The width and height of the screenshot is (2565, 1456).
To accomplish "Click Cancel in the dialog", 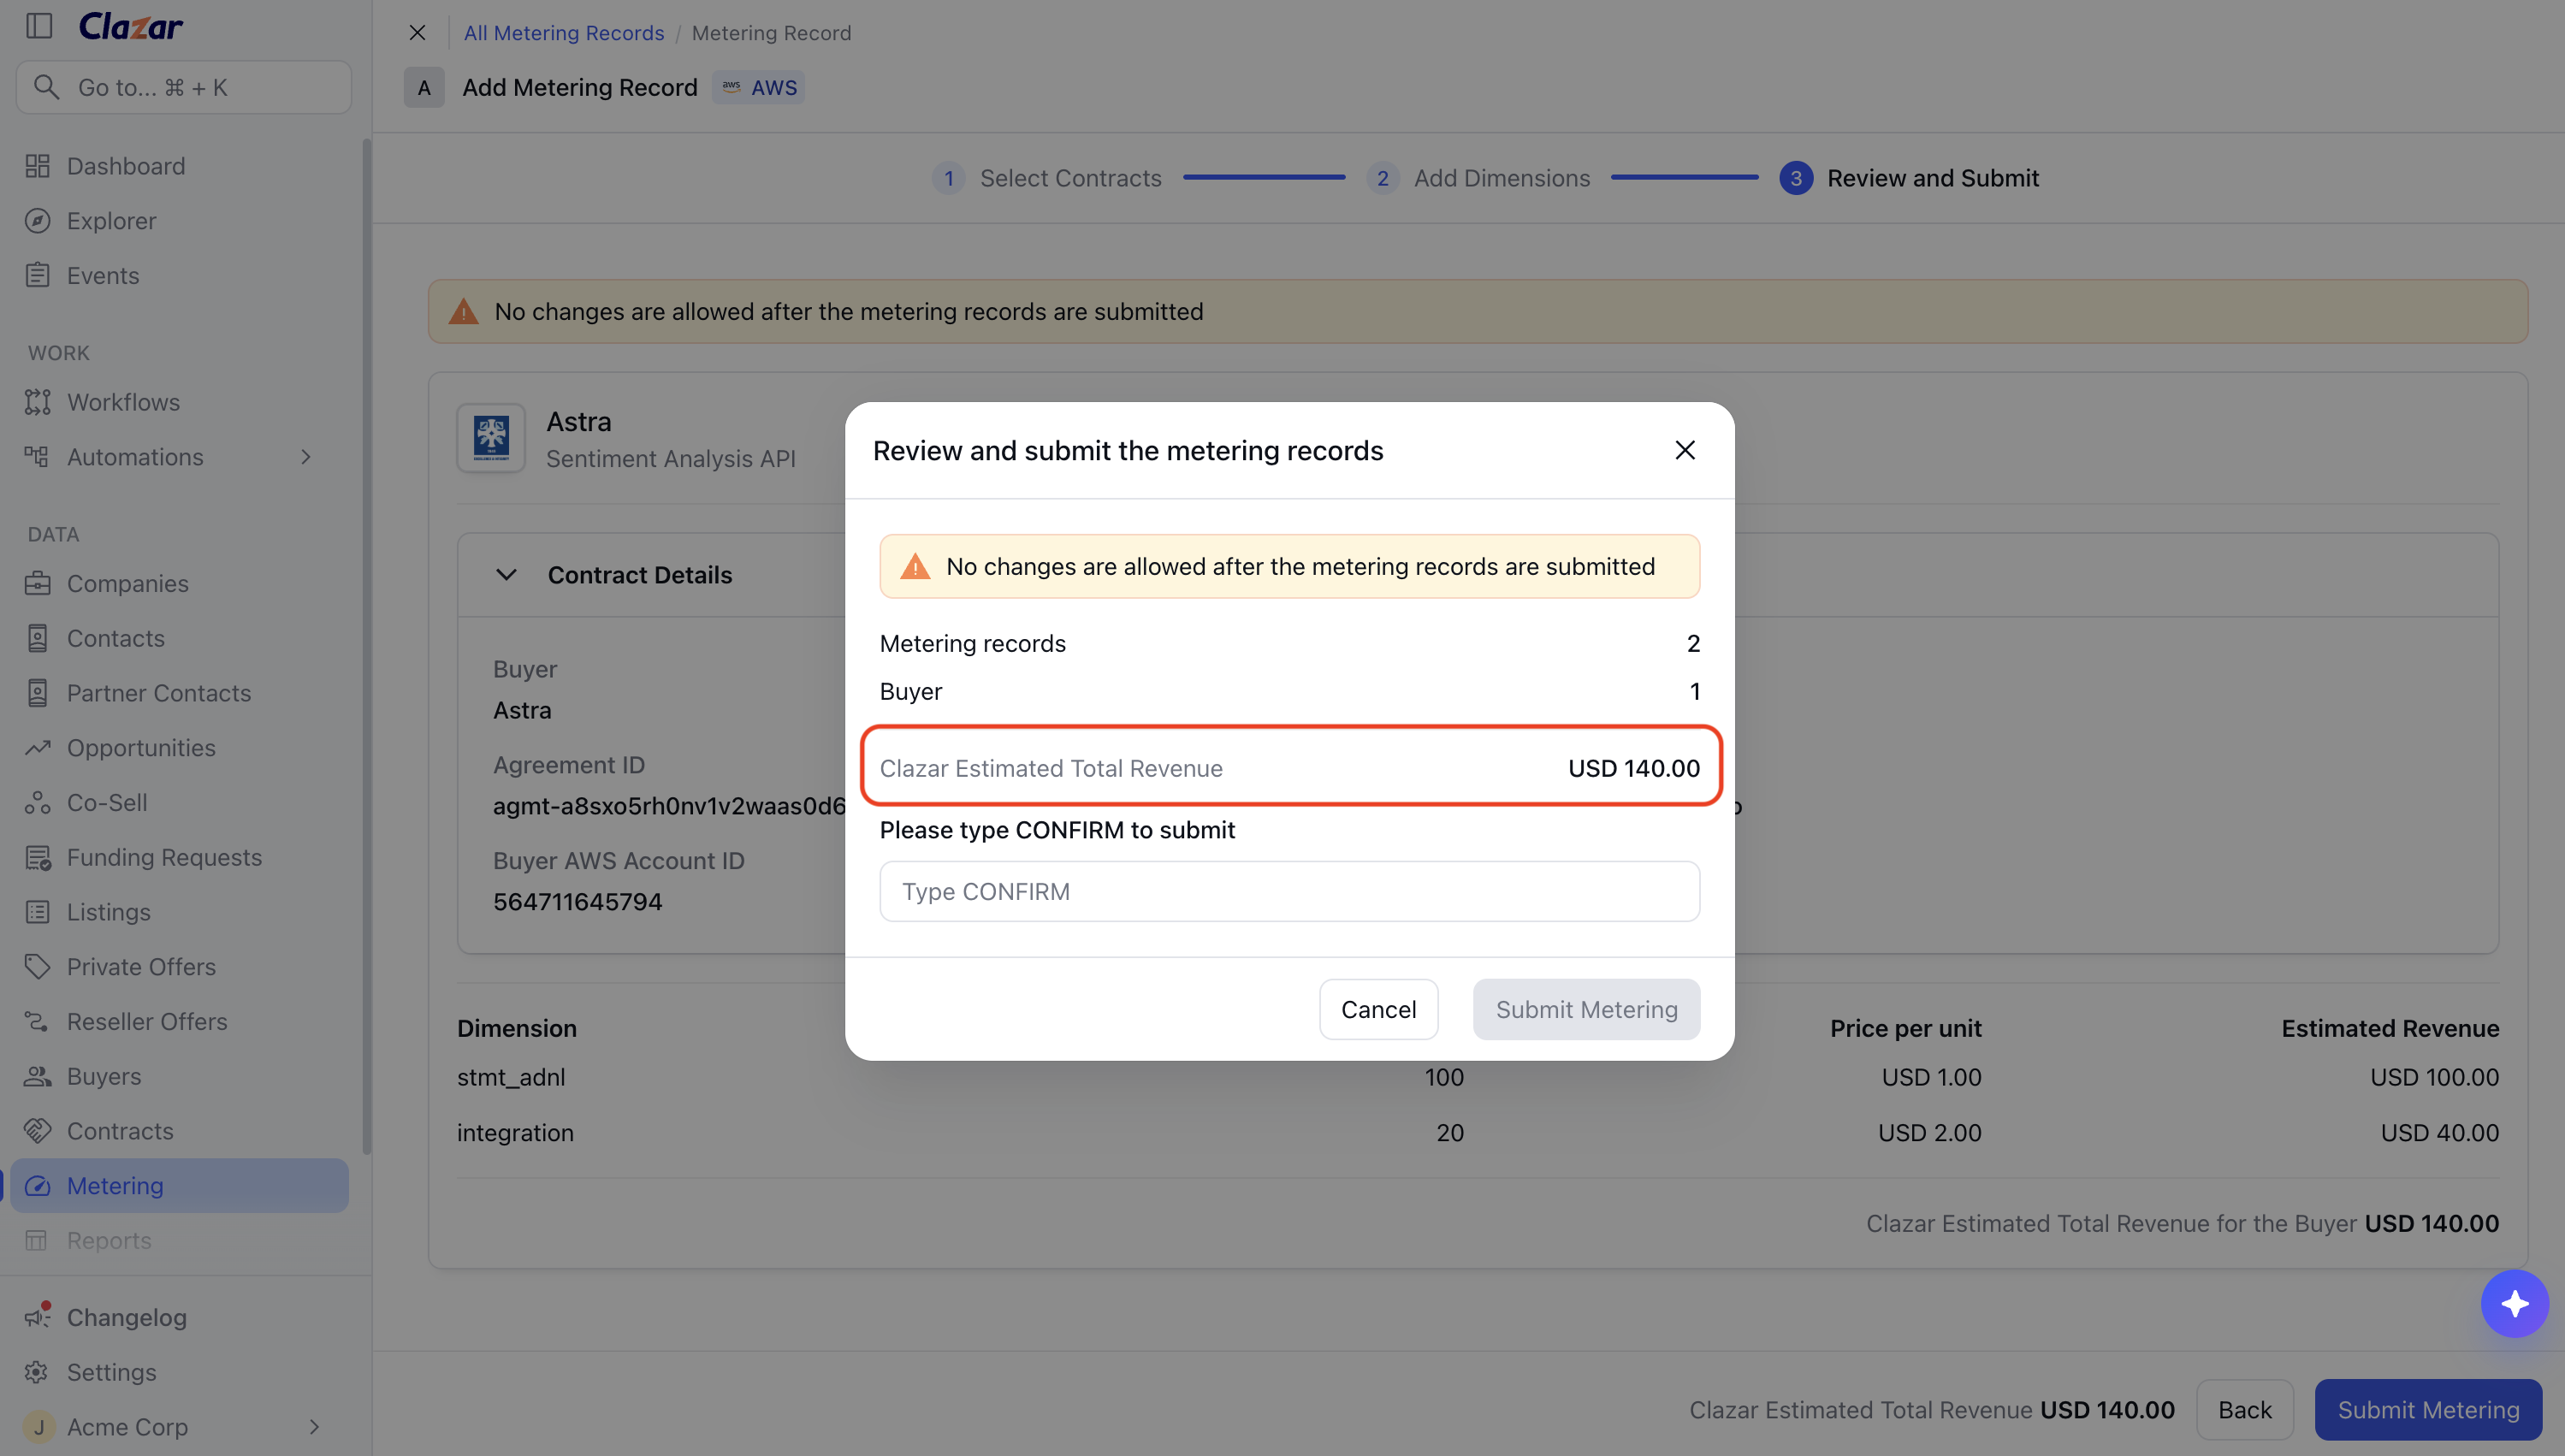I will tap(1378, 1009).
